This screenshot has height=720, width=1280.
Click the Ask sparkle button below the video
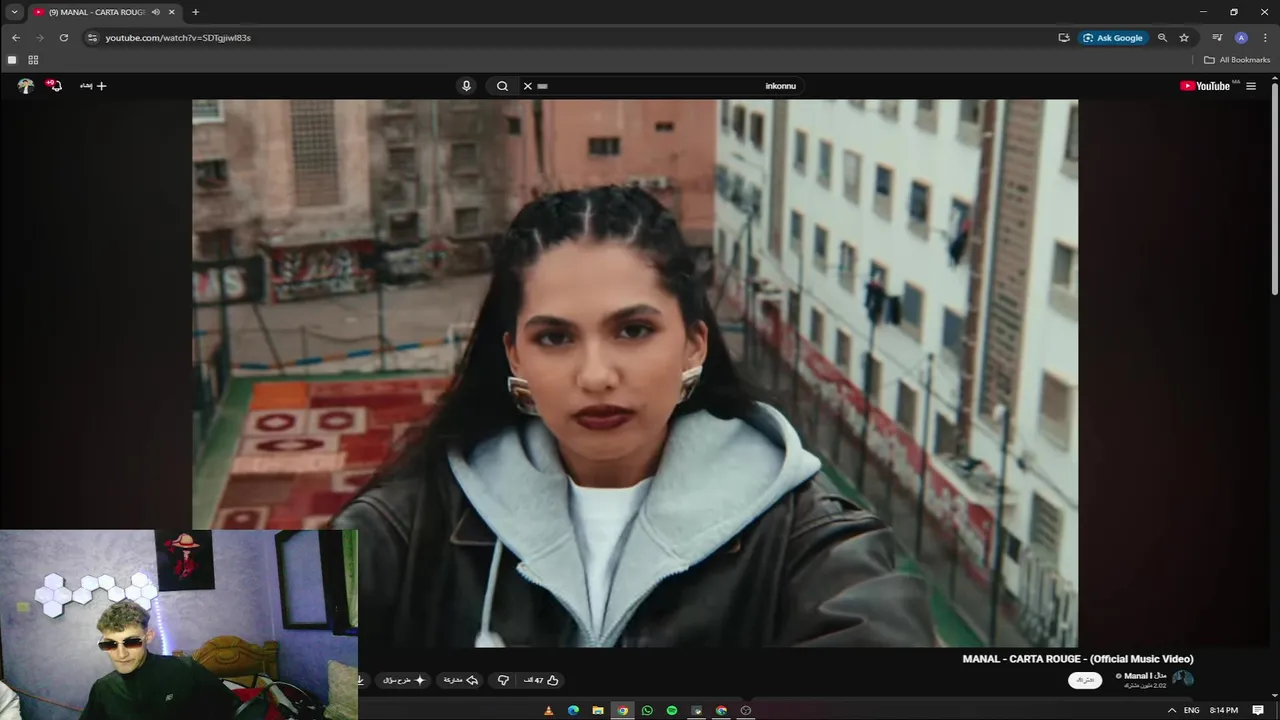tap(404, 680)
